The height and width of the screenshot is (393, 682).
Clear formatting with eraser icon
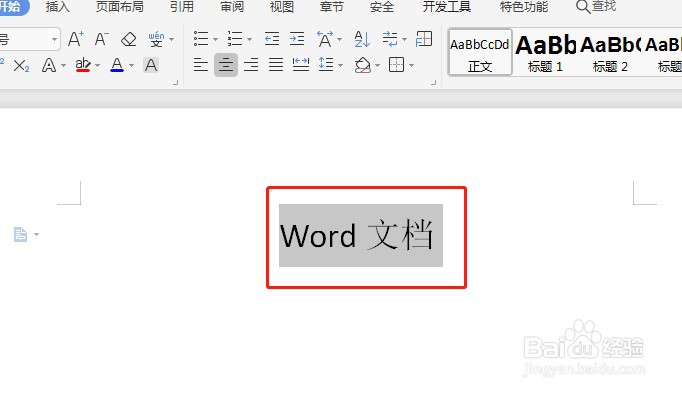[128, 39]
